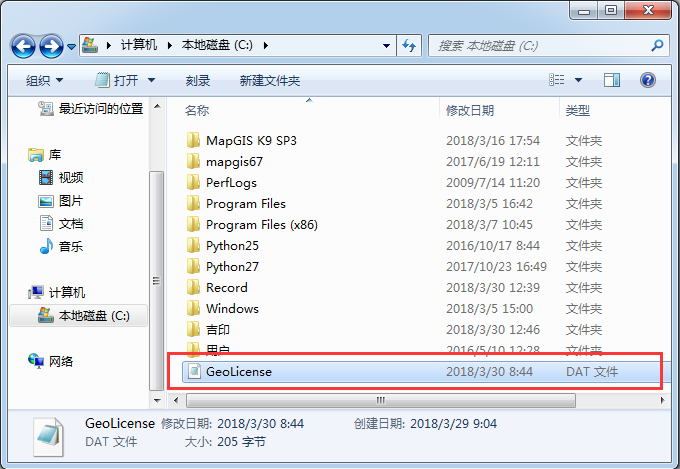Click the 新建文件夹 button

[270, 80]
